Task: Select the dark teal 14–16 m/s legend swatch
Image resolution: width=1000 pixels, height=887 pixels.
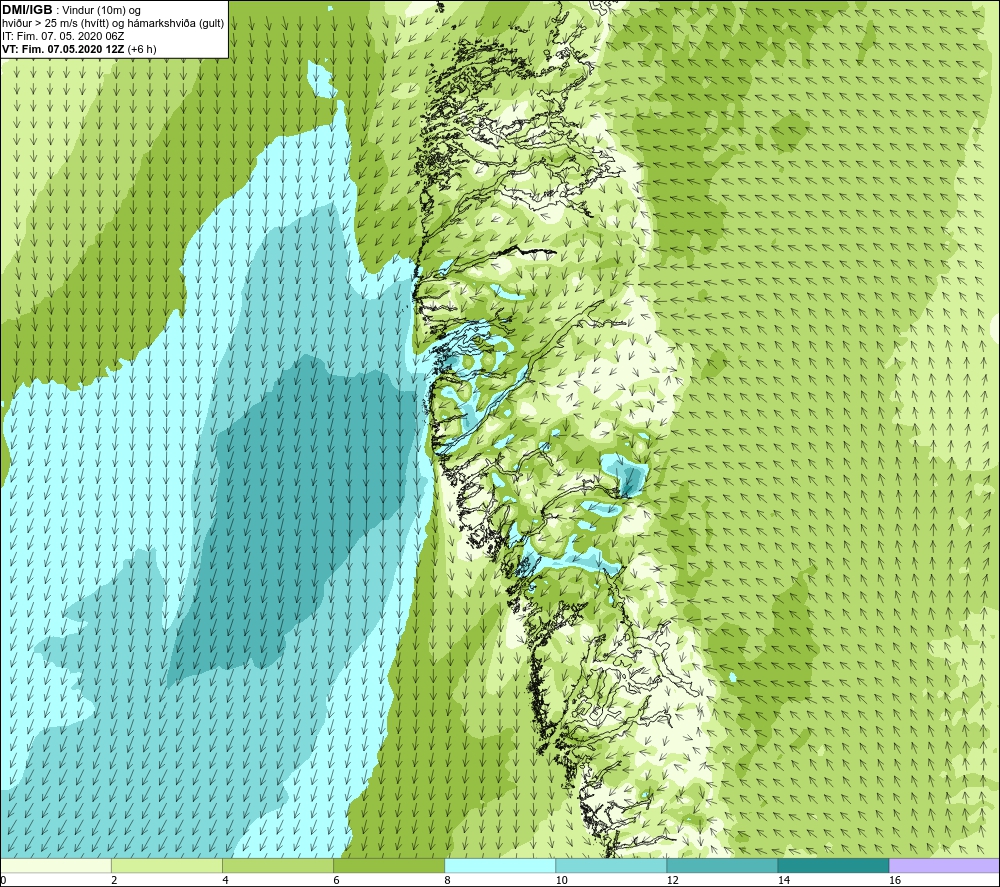Action: (833, 865)
